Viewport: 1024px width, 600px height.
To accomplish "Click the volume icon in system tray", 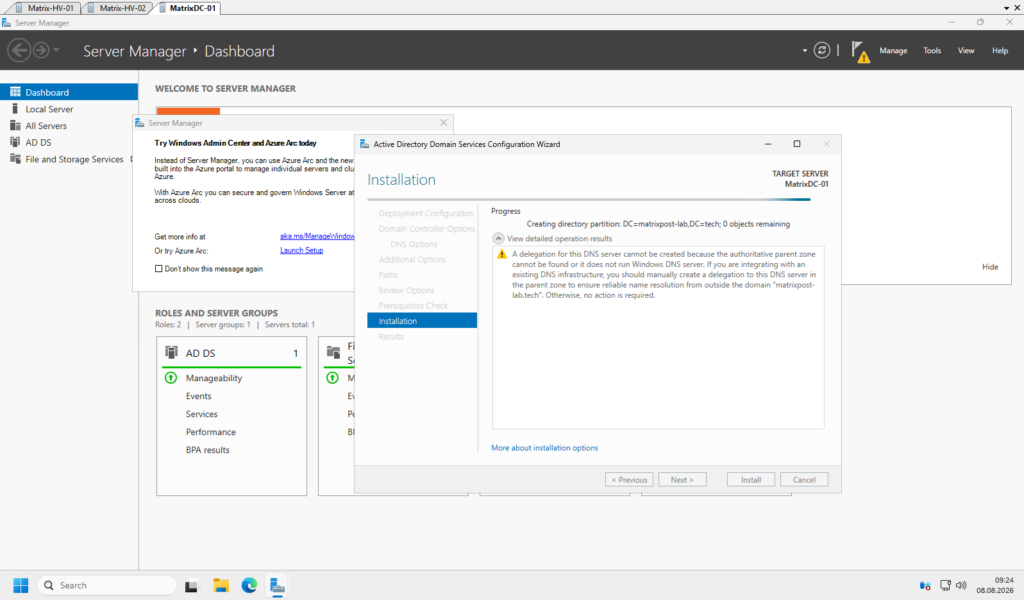I will pos(961,586).
